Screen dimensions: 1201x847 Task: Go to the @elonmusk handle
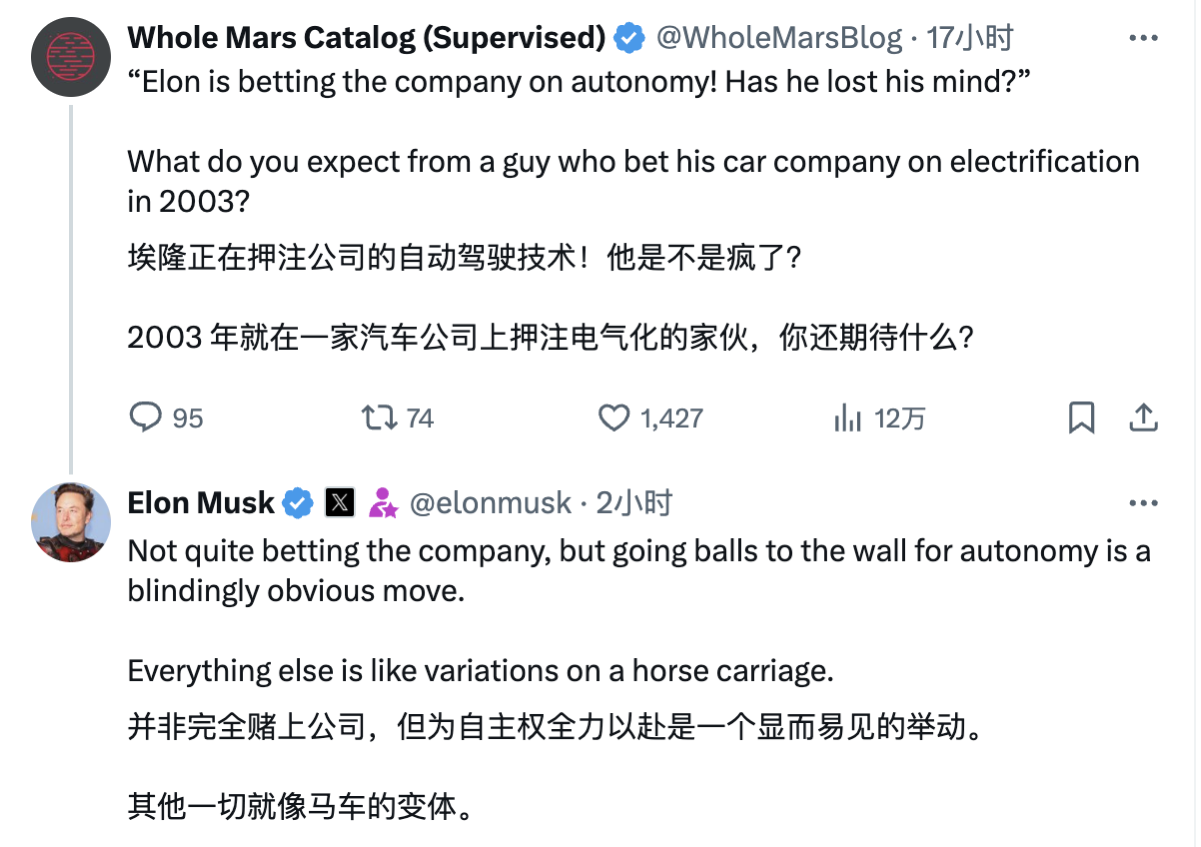click(x=491, y=503)
